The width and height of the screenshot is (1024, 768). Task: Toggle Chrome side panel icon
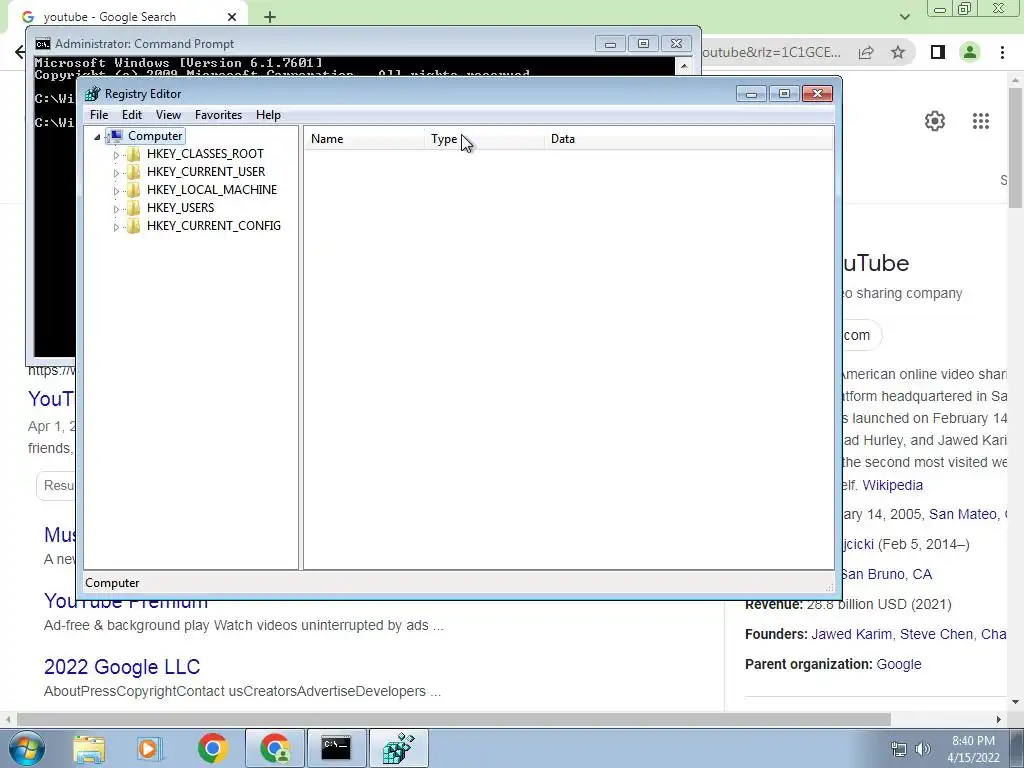pos(938,52)
